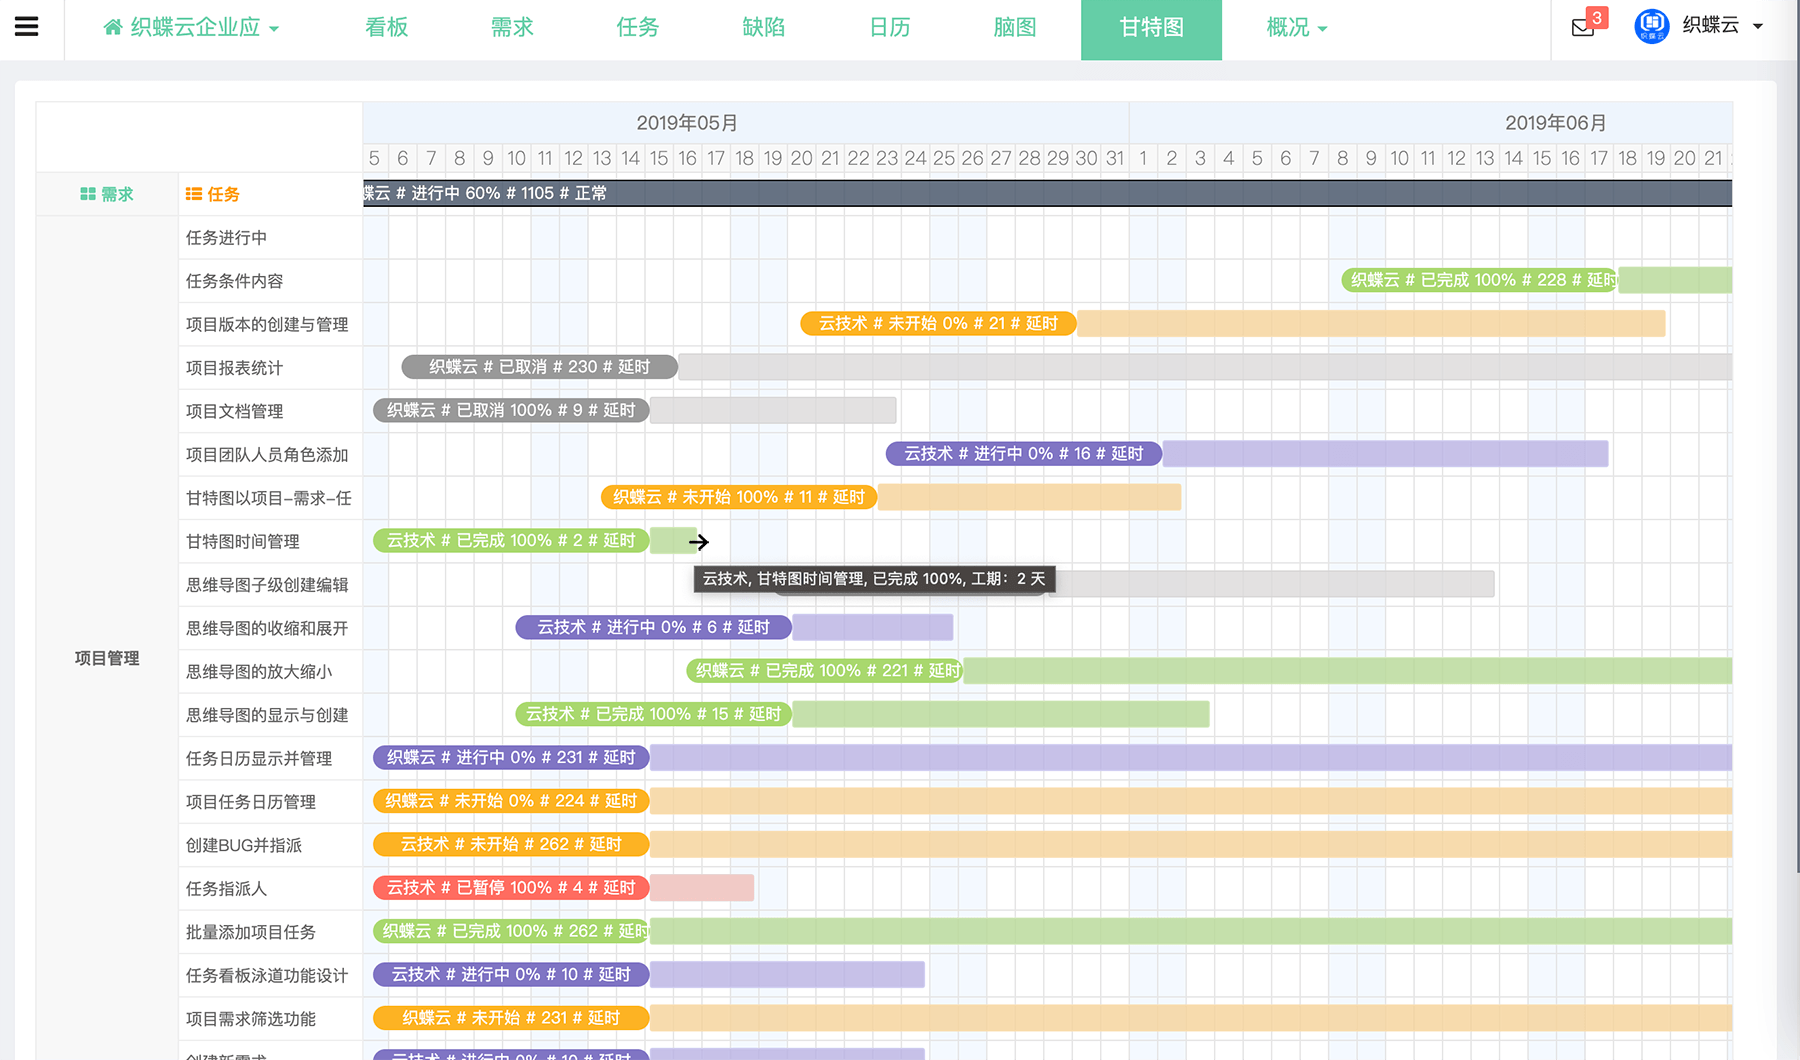This screenshot has width=1800, height=1060.
Task: Click the home icon beside 织蝶云企业应
Action: pyautogui.click(x=113, y=27)
